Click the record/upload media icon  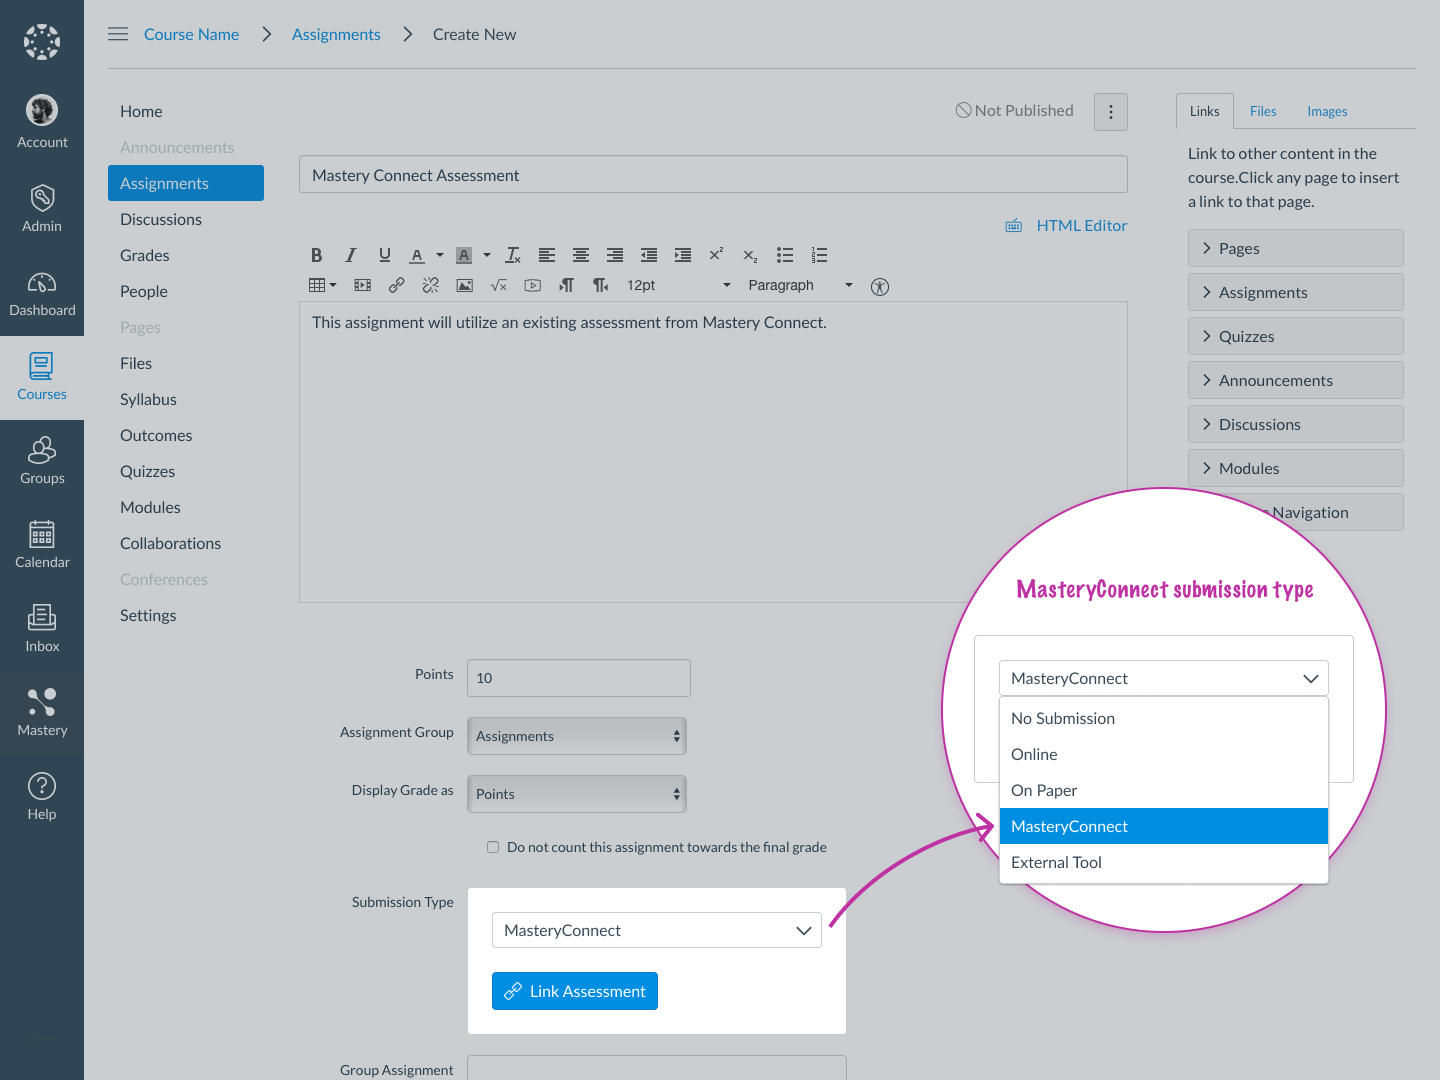(532, 285)
